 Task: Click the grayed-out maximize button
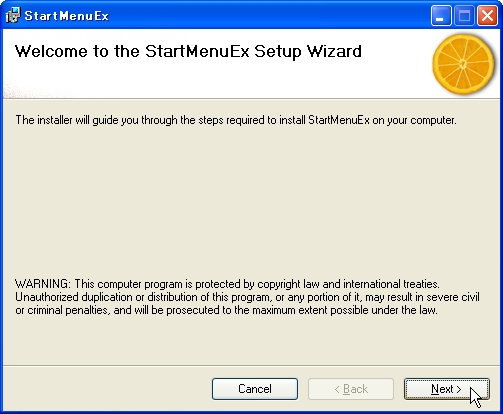464,15
